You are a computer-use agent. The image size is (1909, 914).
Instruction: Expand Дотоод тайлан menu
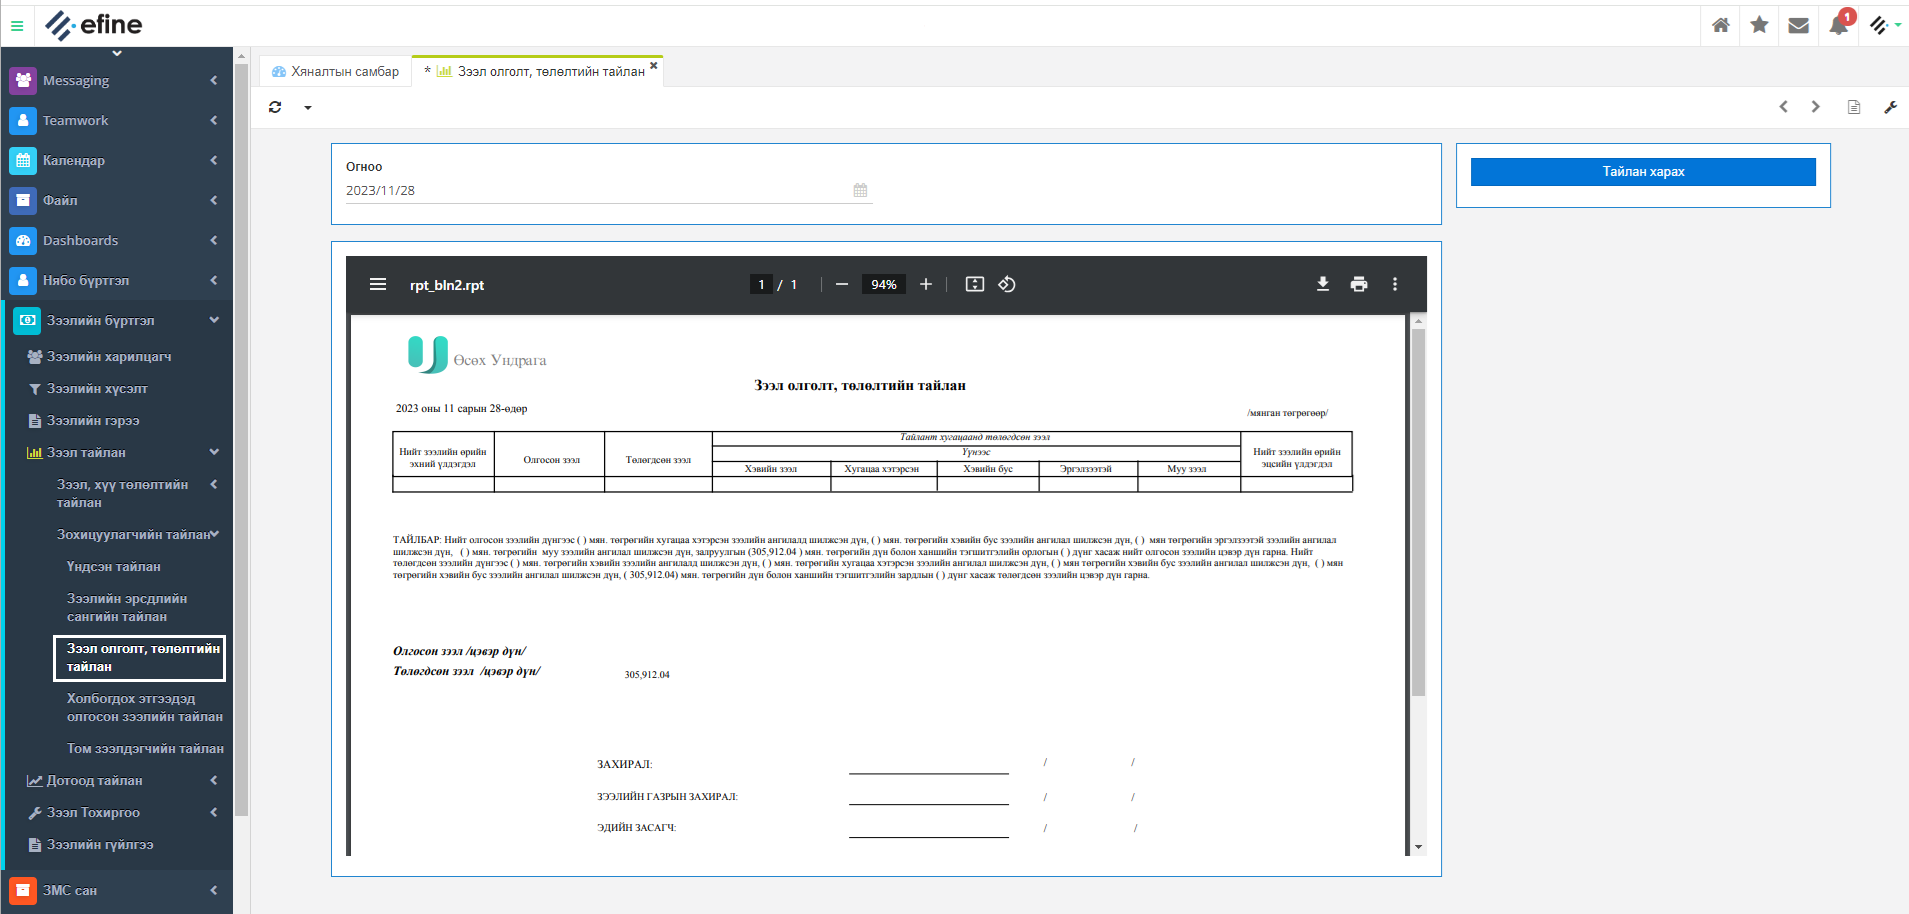[x=95, y=780]
